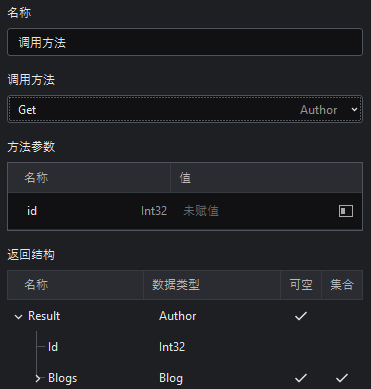371x389 pixels.
Task: Select the Id tree item
Action: click(x=53, y=347)
